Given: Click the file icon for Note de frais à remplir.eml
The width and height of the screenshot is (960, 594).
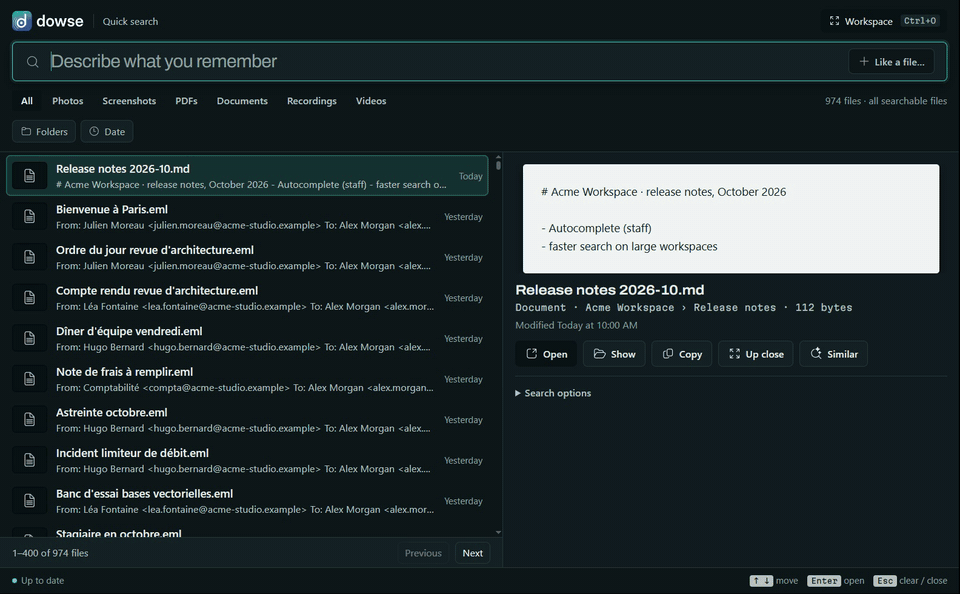Looking at the screenshot, I should pyautogui.click(x=29, y=379).
